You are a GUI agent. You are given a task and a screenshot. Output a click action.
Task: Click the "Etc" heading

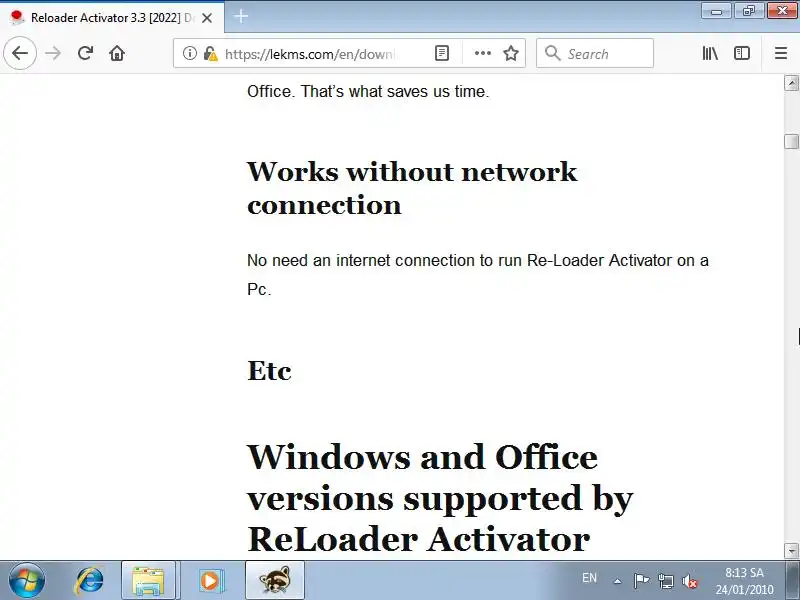click(x=269, y=370)
